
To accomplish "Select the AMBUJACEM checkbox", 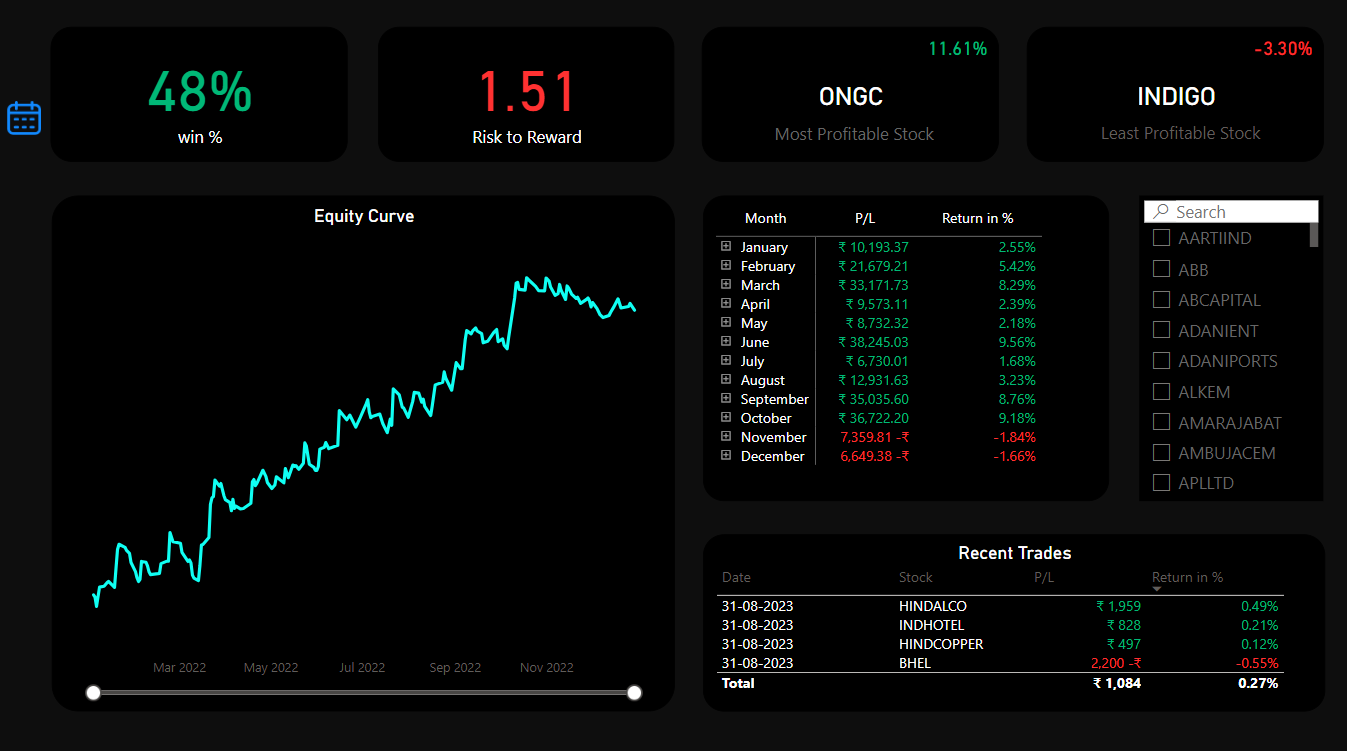I will pyautogui.click(x=1162, y=453).
